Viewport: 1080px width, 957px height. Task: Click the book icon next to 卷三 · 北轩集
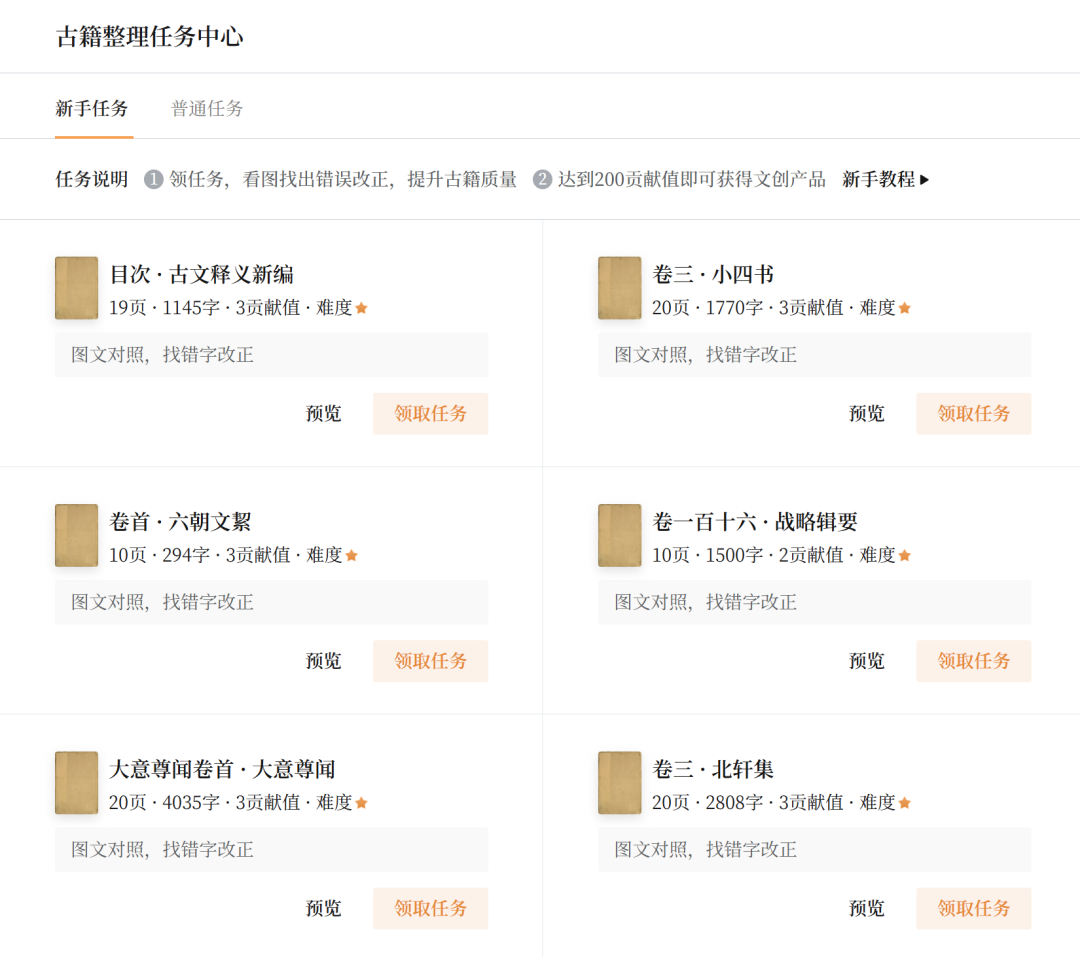click(x=619, y=782)
